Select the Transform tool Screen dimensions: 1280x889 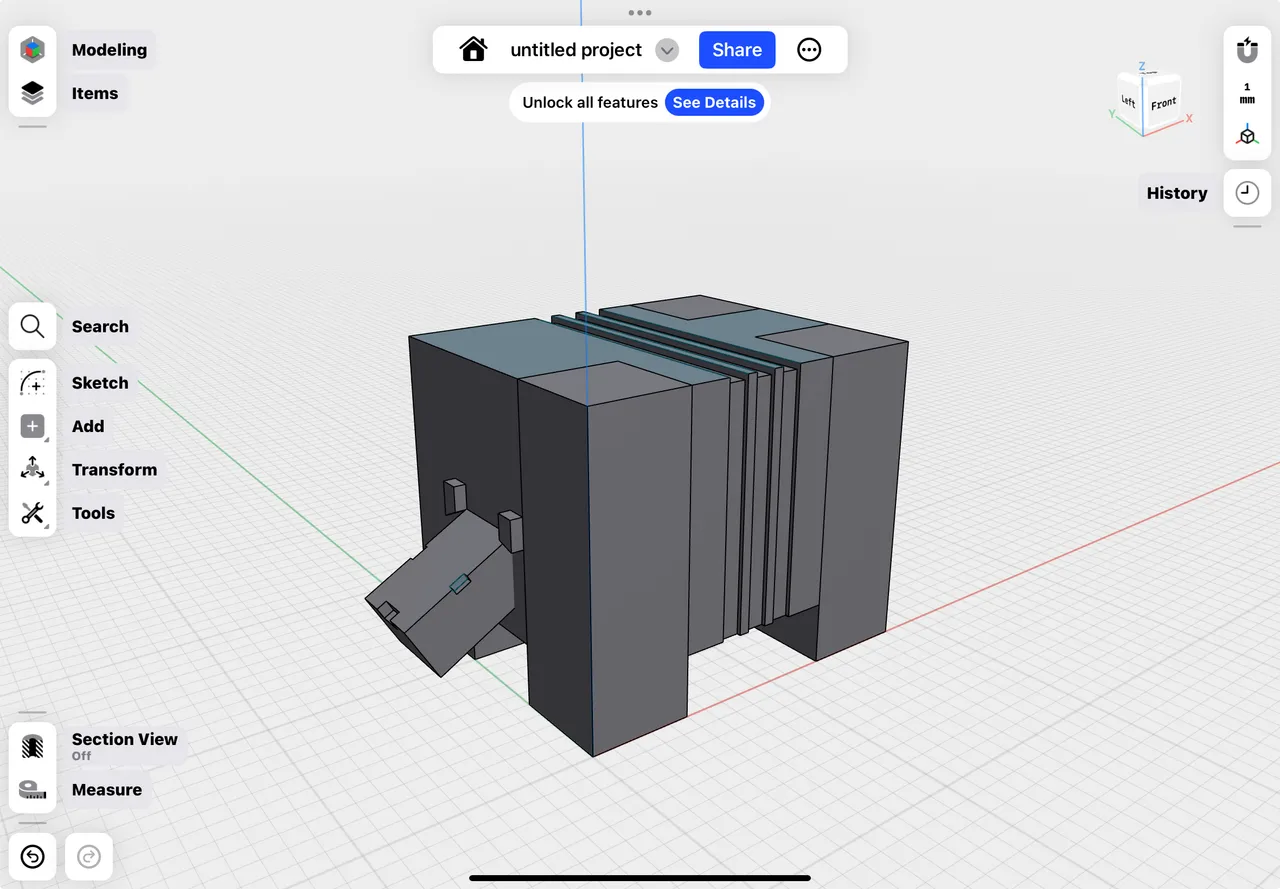[x=32, y=469]
